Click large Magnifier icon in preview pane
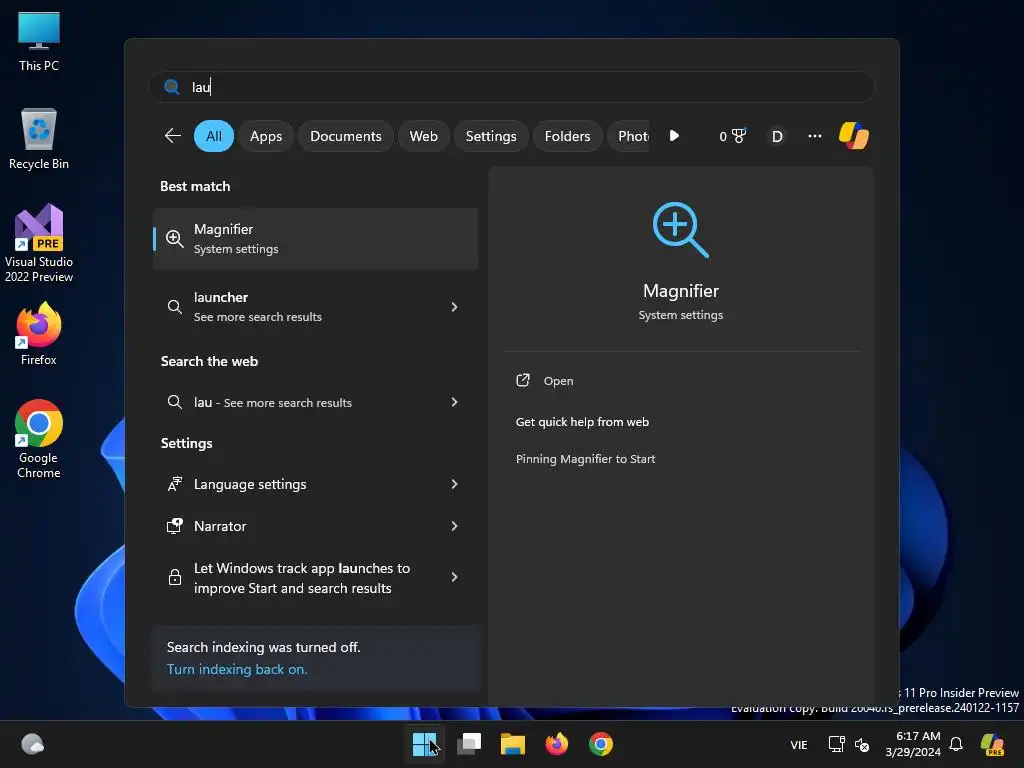 [680, 230]
